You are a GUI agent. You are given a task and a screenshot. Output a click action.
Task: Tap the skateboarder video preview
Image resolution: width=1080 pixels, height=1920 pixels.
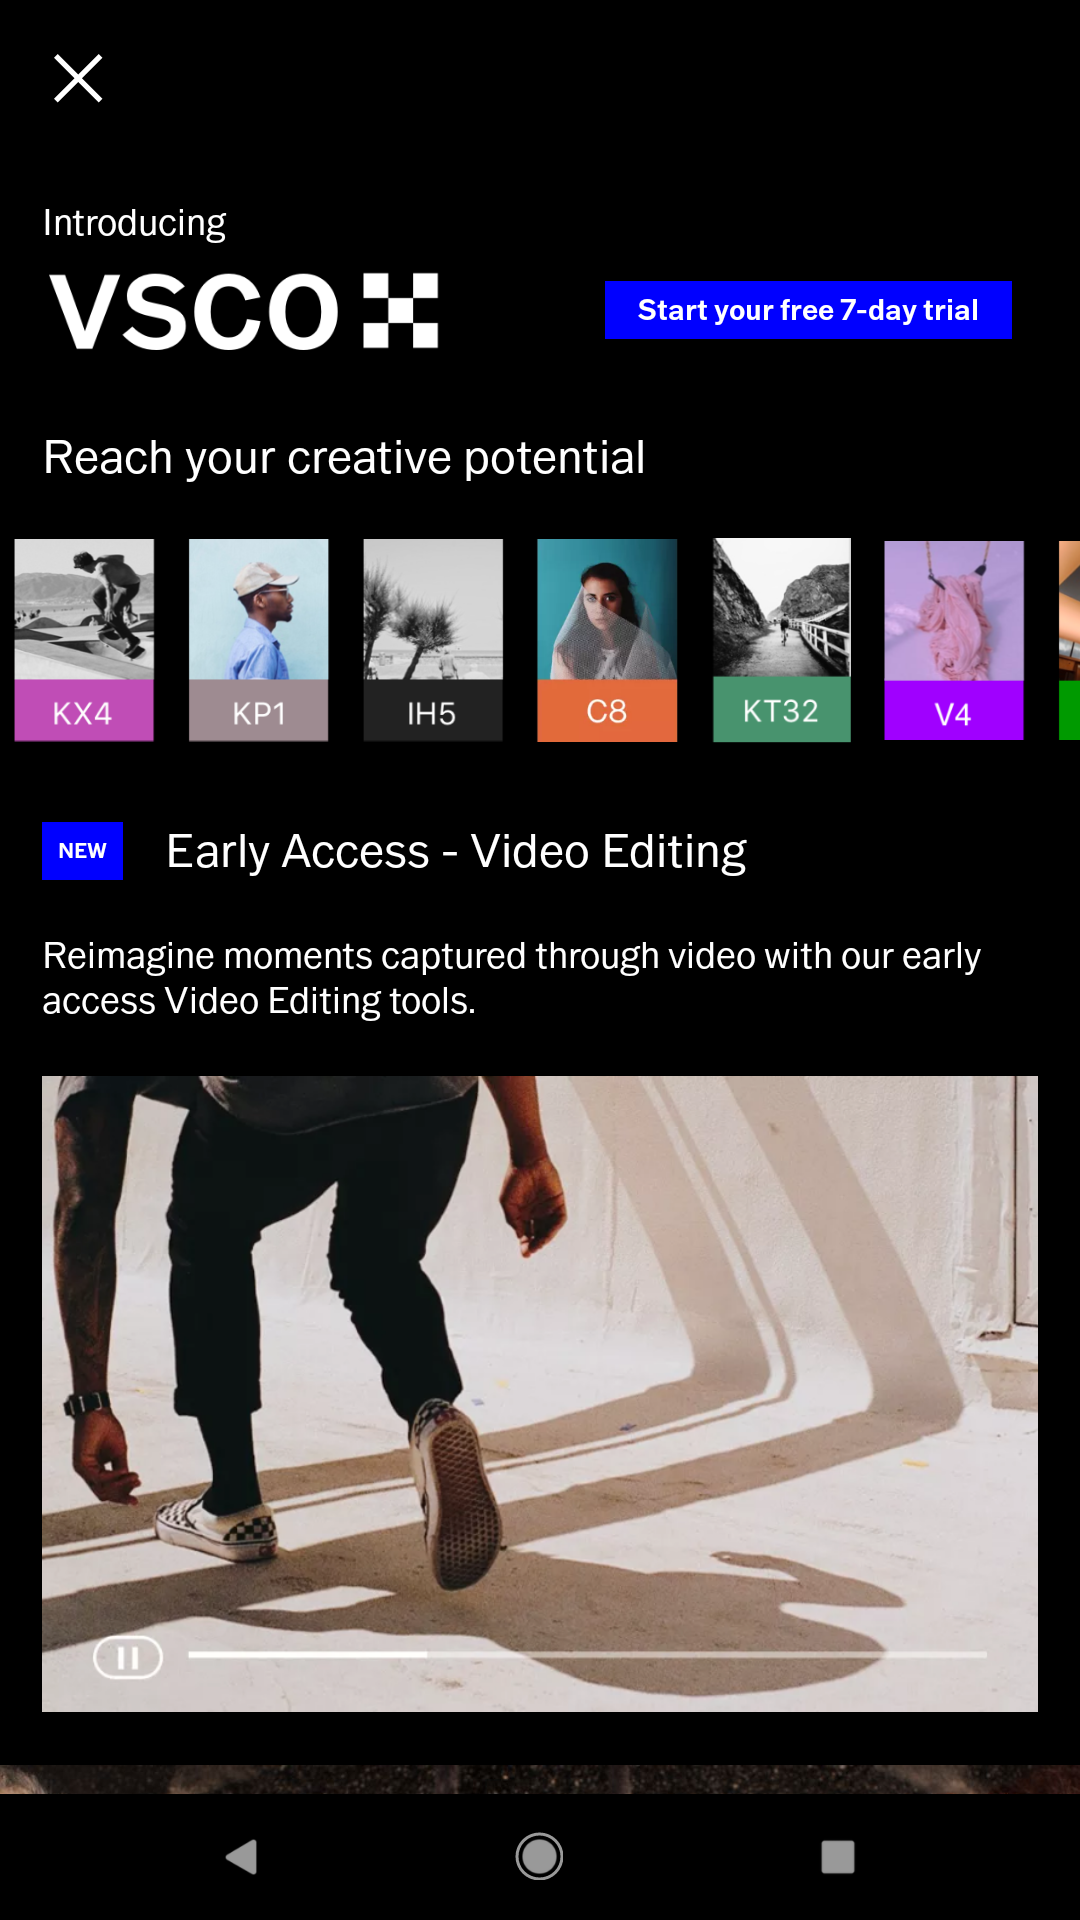[540, 1393]
